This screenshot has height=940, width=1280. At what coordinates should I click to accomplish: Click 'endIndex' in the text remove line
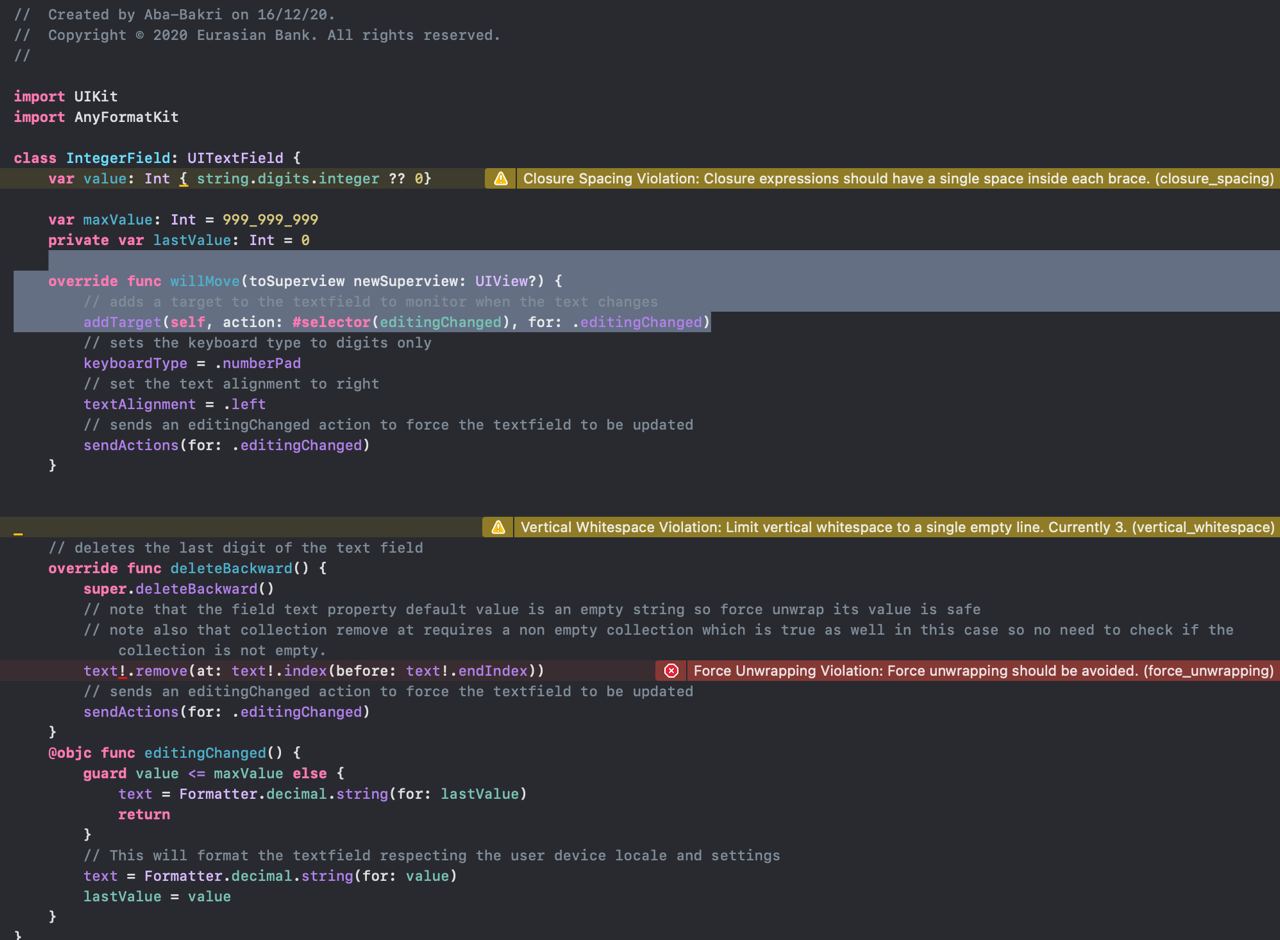click(x=493, y=671)
